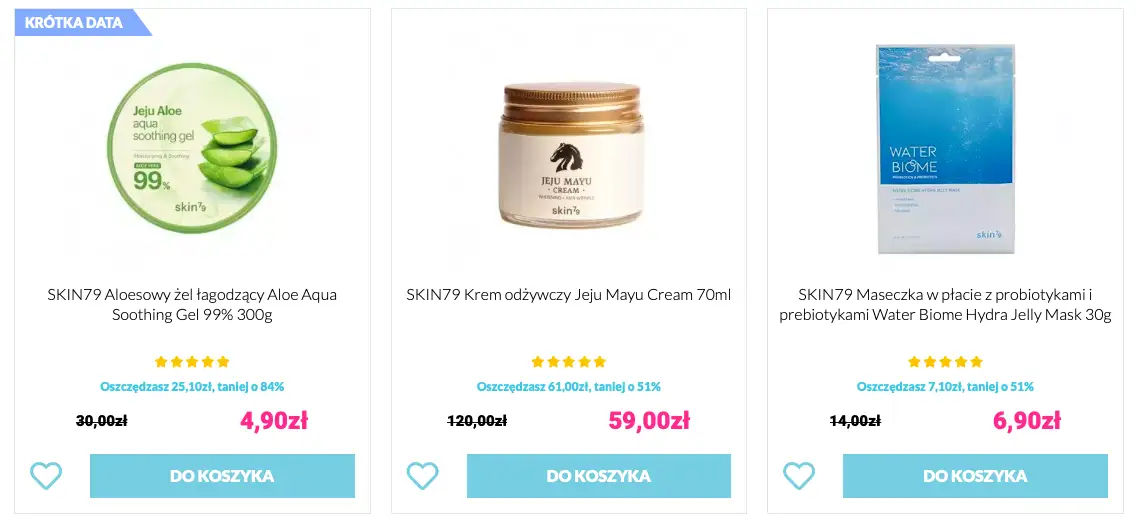Open SKIN79 Aloesowy żel łagodzący title link
The image size is (1136, 519).
coord(192,304)
